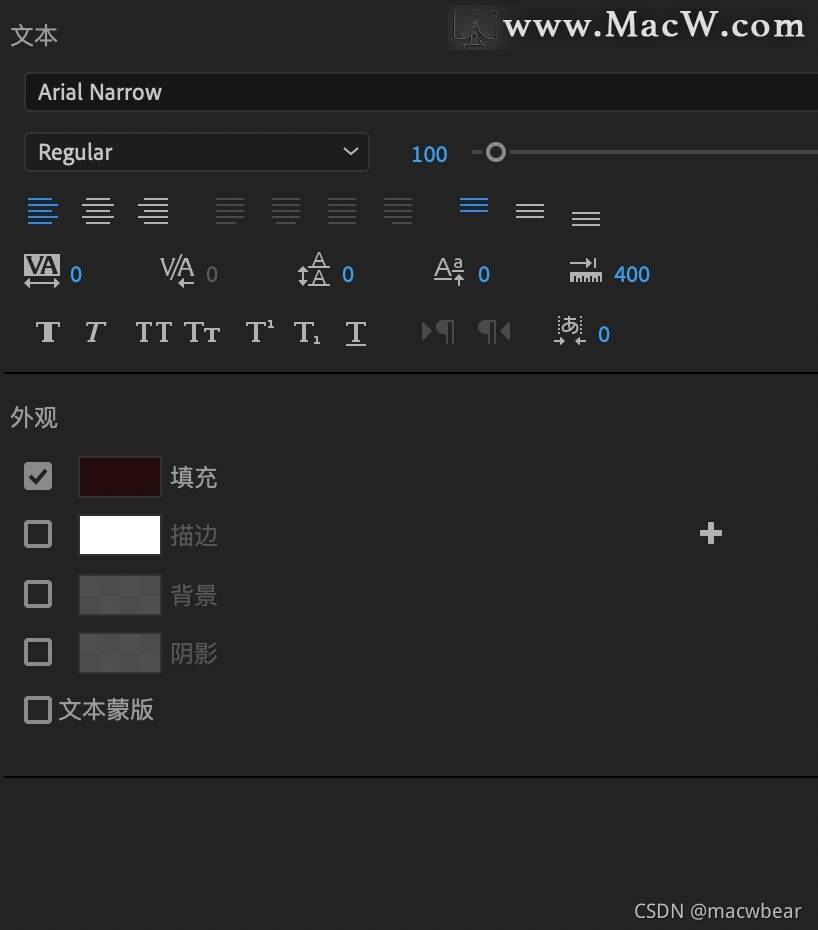This screenshot has height=930, width=818.
Task: Select center align text
Action: click(x=98, y=211)
